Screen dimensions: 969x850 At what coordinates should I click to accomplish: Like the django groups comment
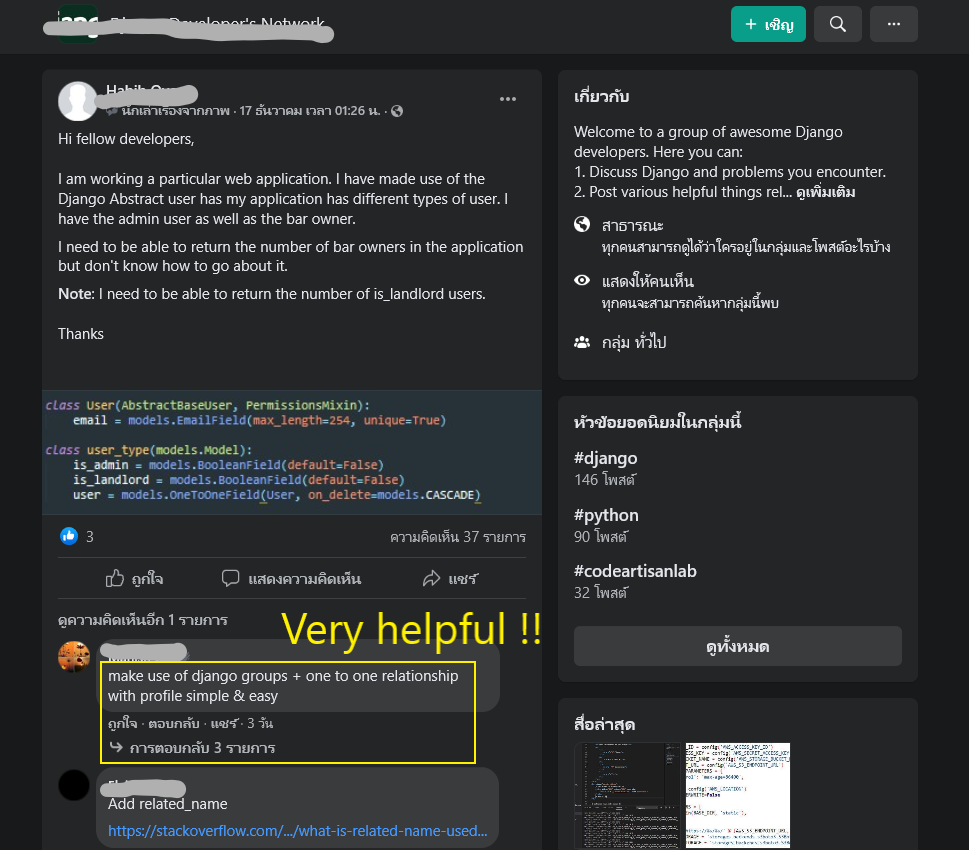[122, 723]
